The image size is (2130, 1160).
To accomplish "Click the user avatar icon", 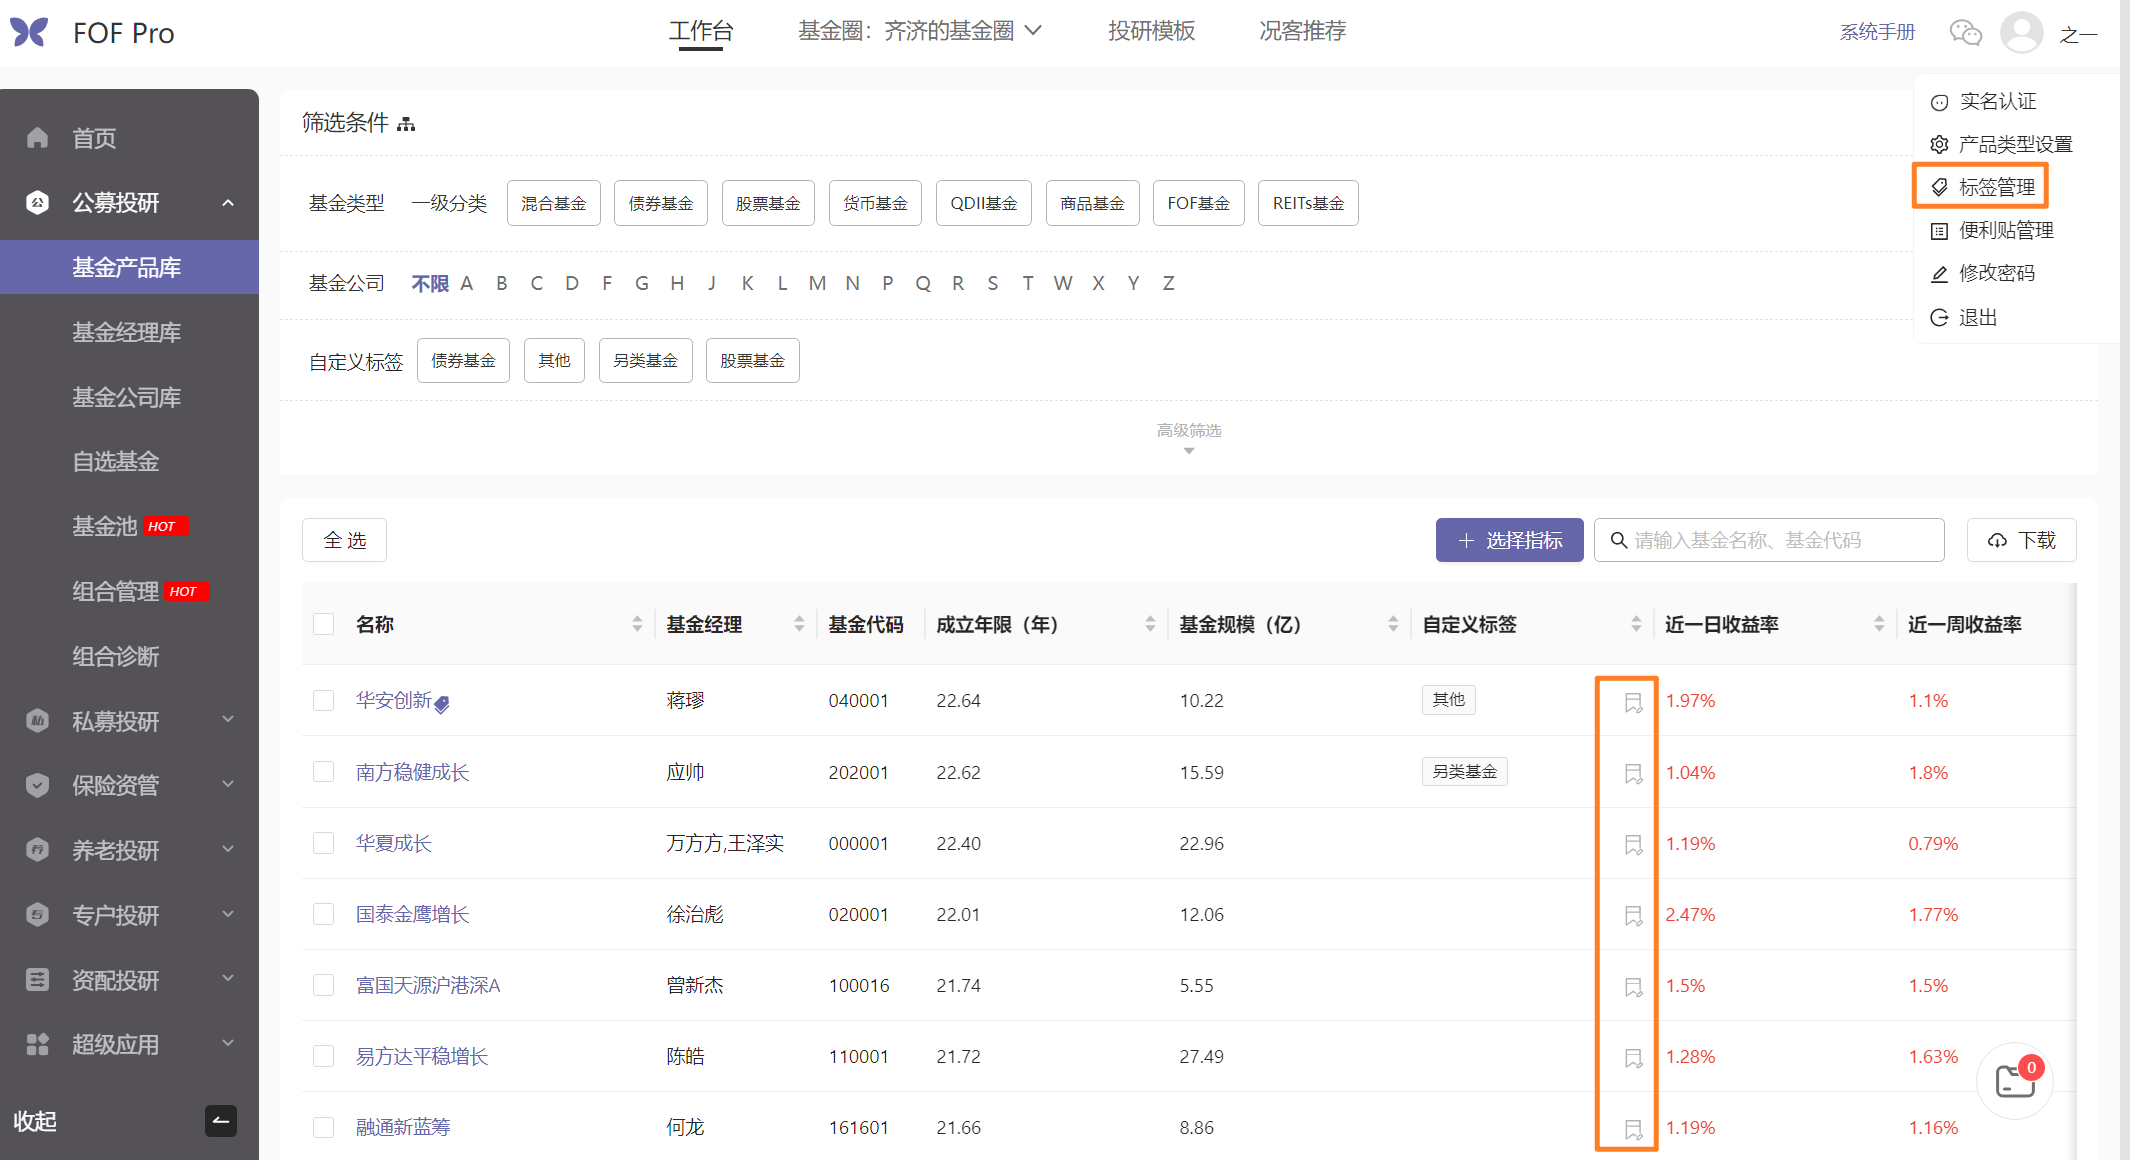I will [x=2021, y=33].
